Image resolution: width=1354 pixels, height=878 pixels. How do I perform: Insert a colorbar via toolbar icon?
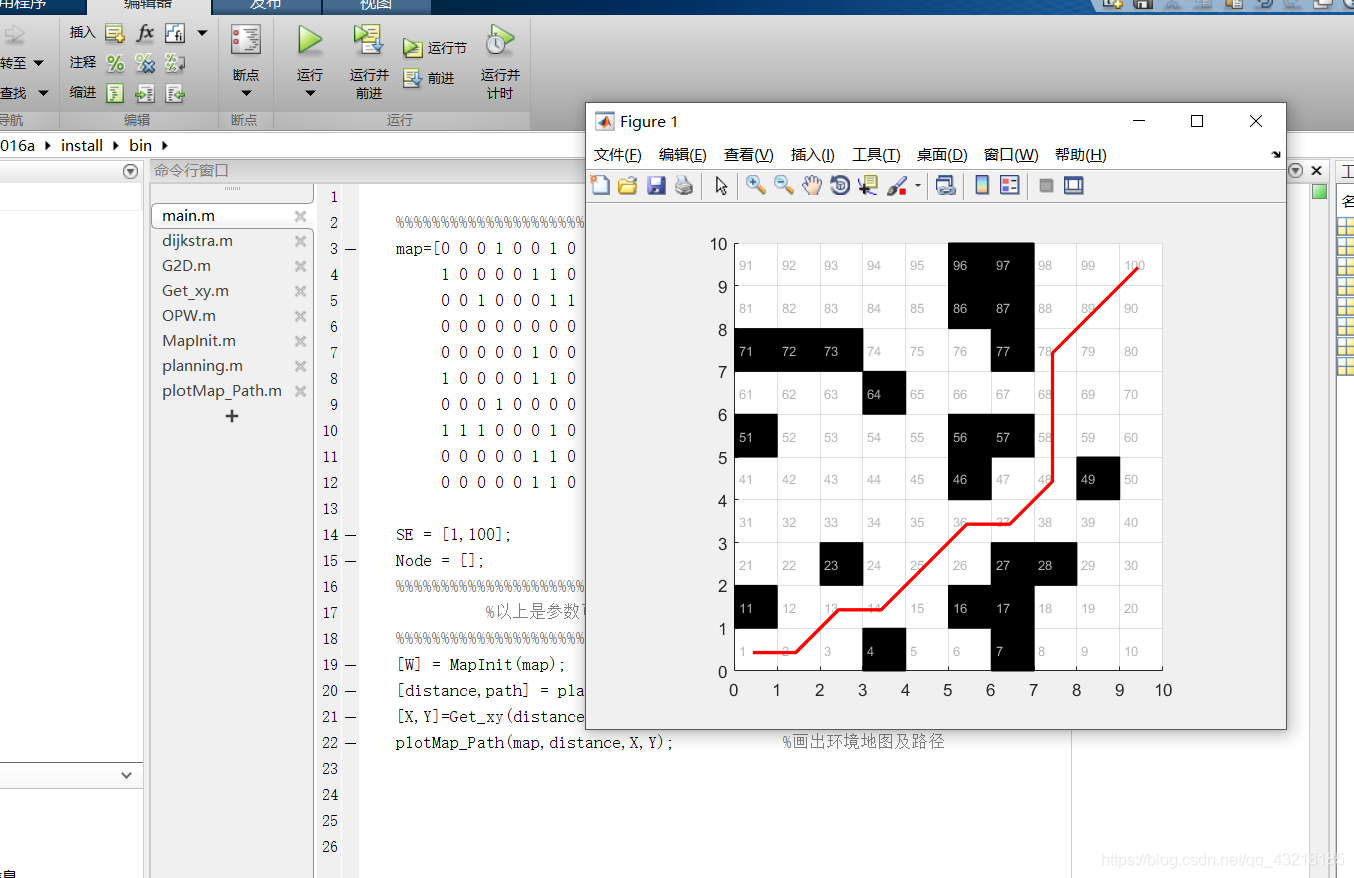[982, 185]
